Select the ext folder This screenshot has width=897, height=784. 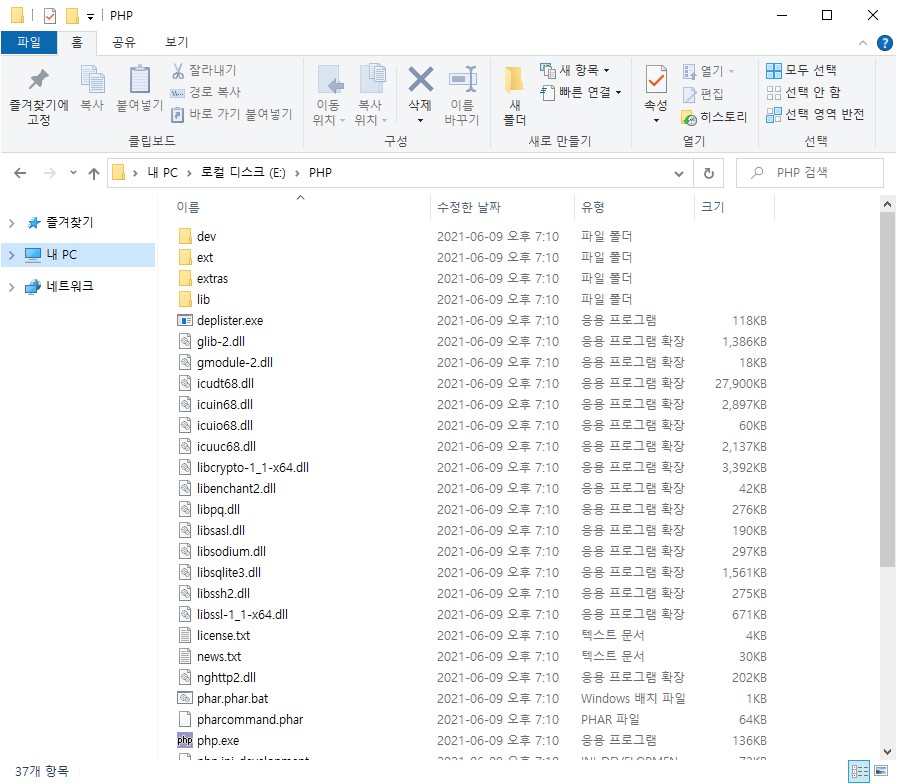[196, 258]
